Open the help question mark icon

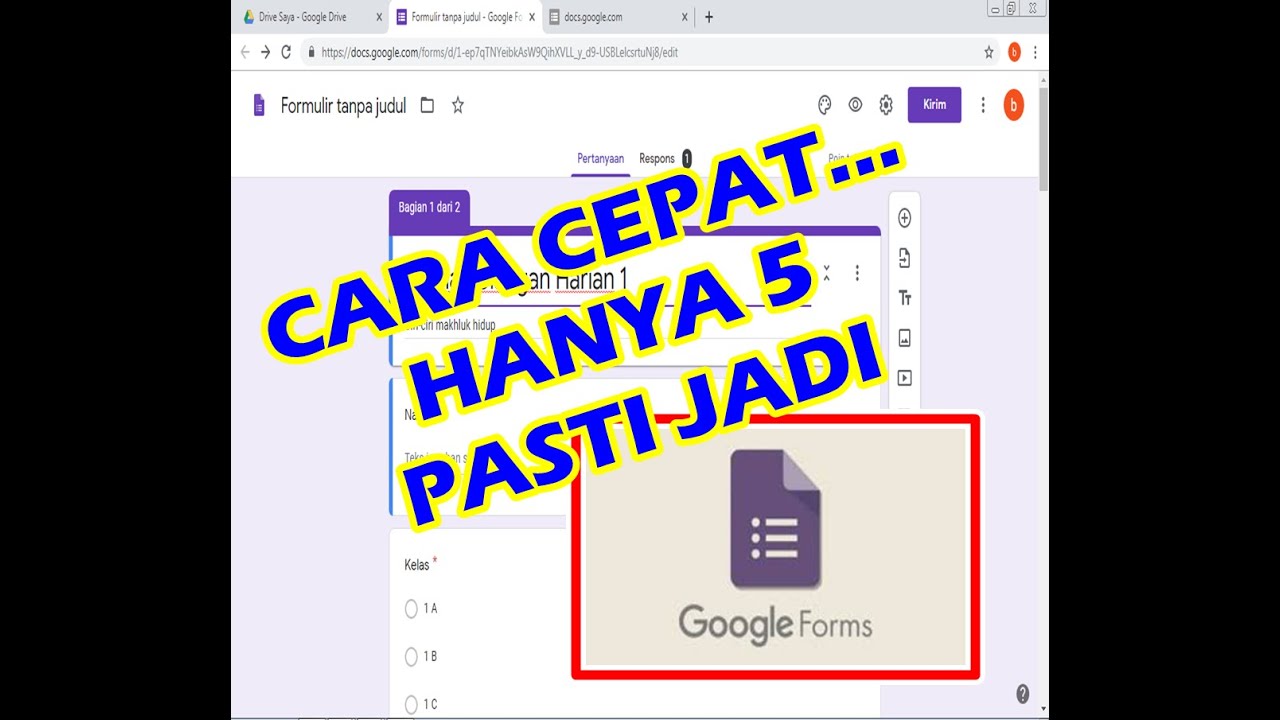(x=1022, y=694)
